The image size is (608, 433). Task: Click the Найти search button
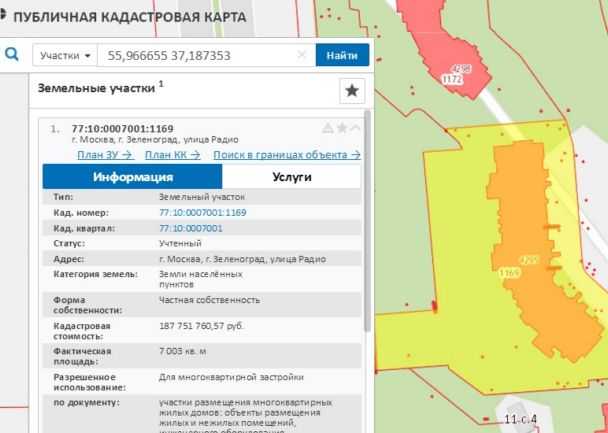click(342, 55)
